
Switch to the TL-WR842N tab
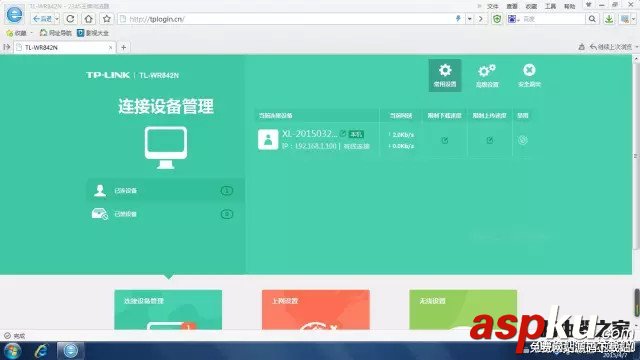coord(65,47)
